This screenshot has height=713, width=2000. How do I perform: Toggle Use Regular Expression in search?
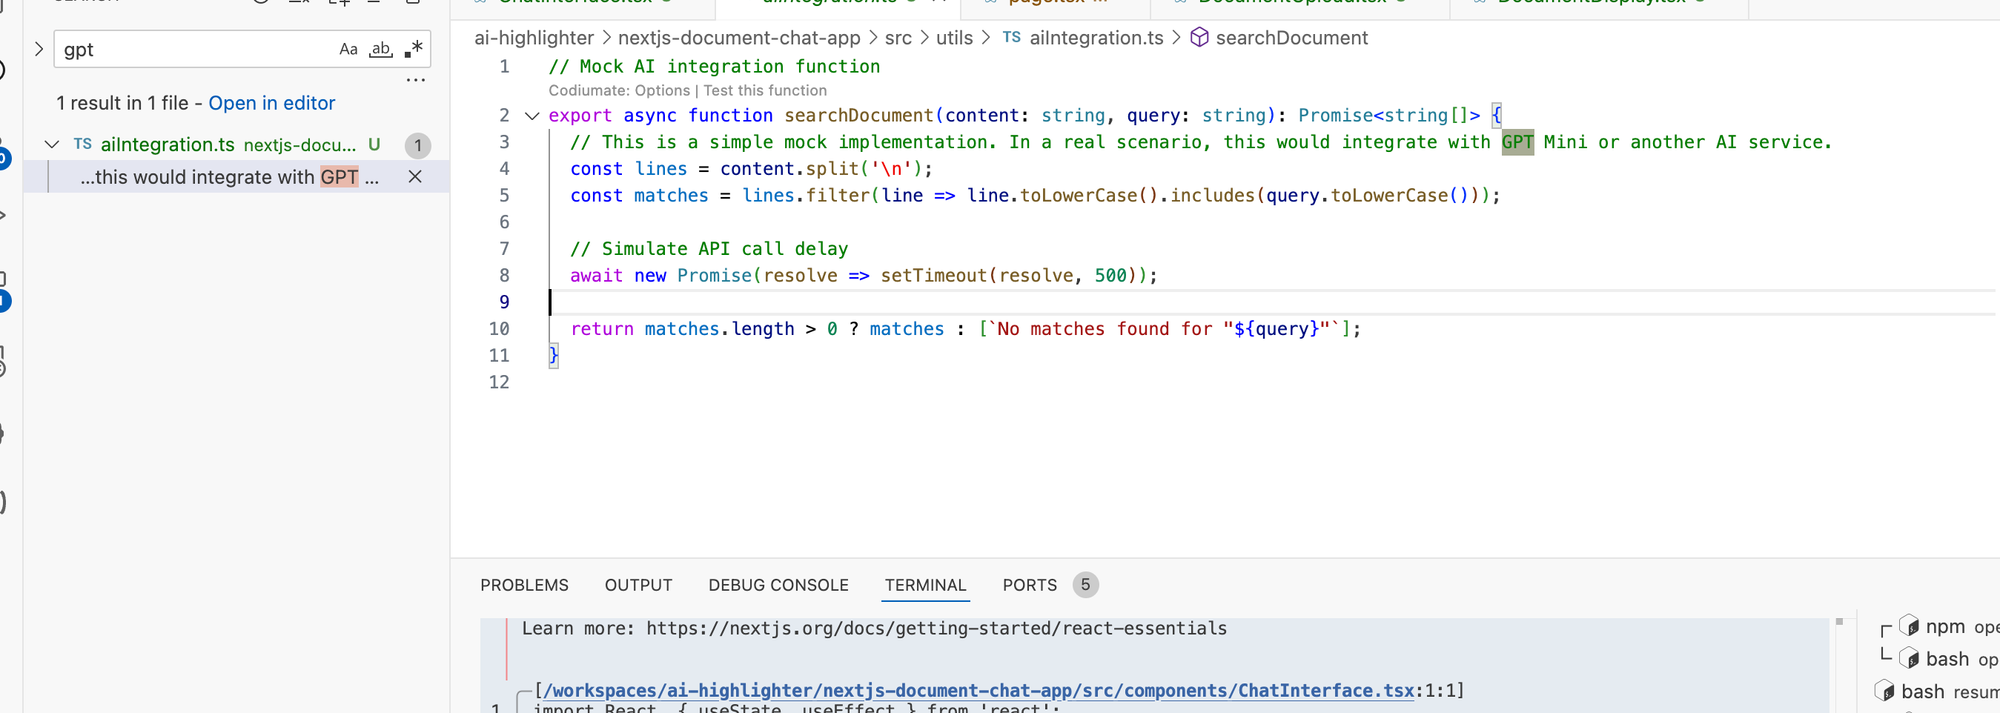coord(414,49)
